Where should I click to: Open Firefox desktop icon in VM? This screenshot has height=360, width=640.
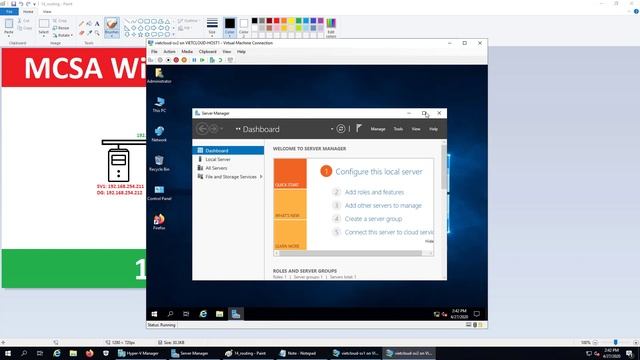pos(159,222)
